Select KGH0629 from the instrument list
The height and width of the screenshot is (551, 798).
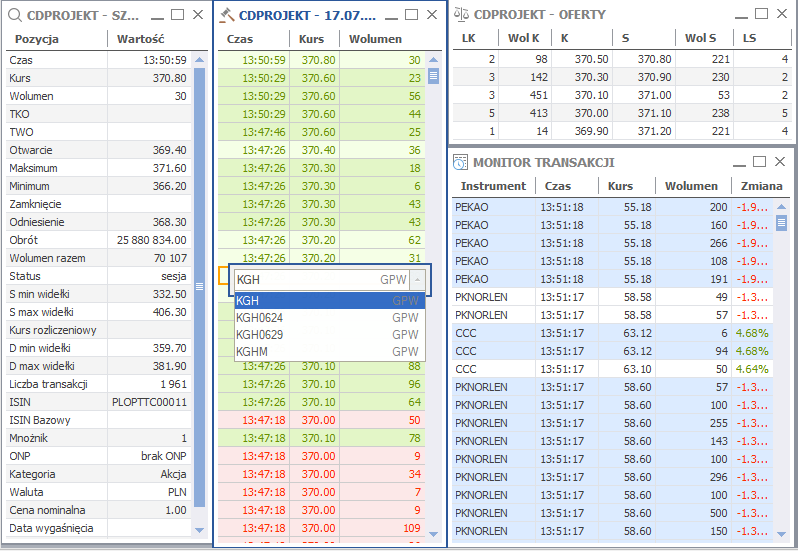point(330,335)
